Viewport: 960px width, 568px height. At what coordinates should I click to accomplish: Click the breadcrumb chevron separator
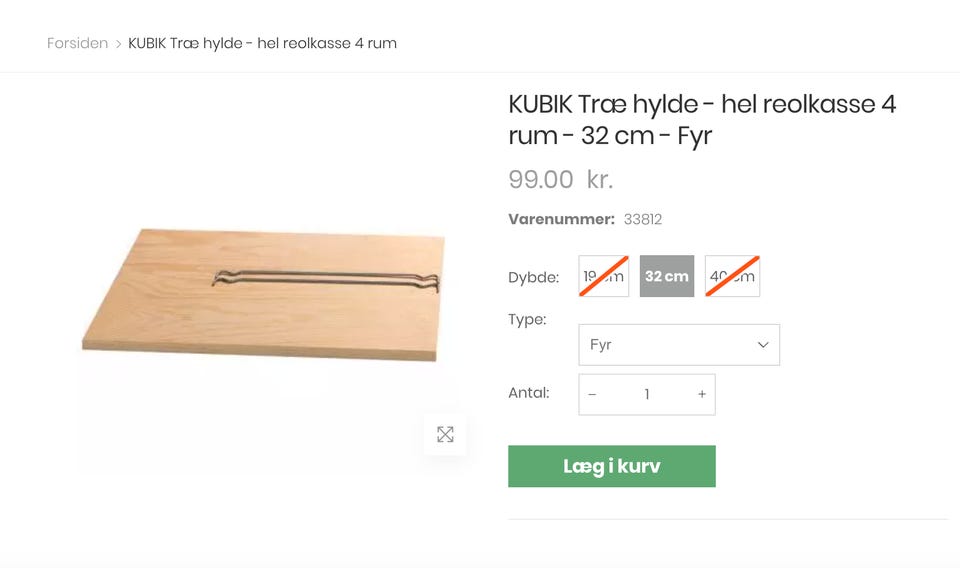(x=118, y=43)
